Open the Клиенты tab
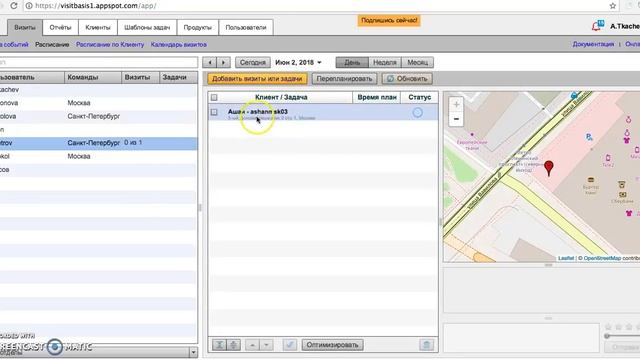 (x=98, y=27)
